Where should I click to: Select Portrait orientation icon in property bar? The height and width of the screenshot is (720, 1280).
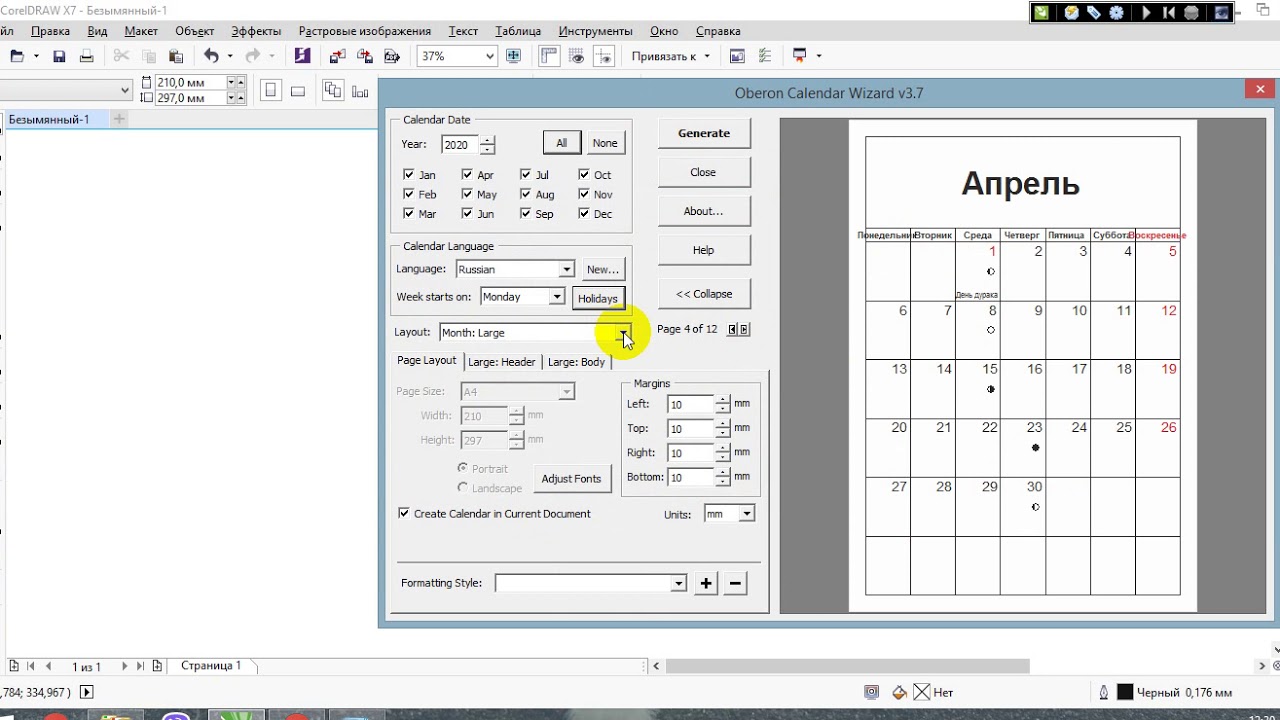click(270, 91)
